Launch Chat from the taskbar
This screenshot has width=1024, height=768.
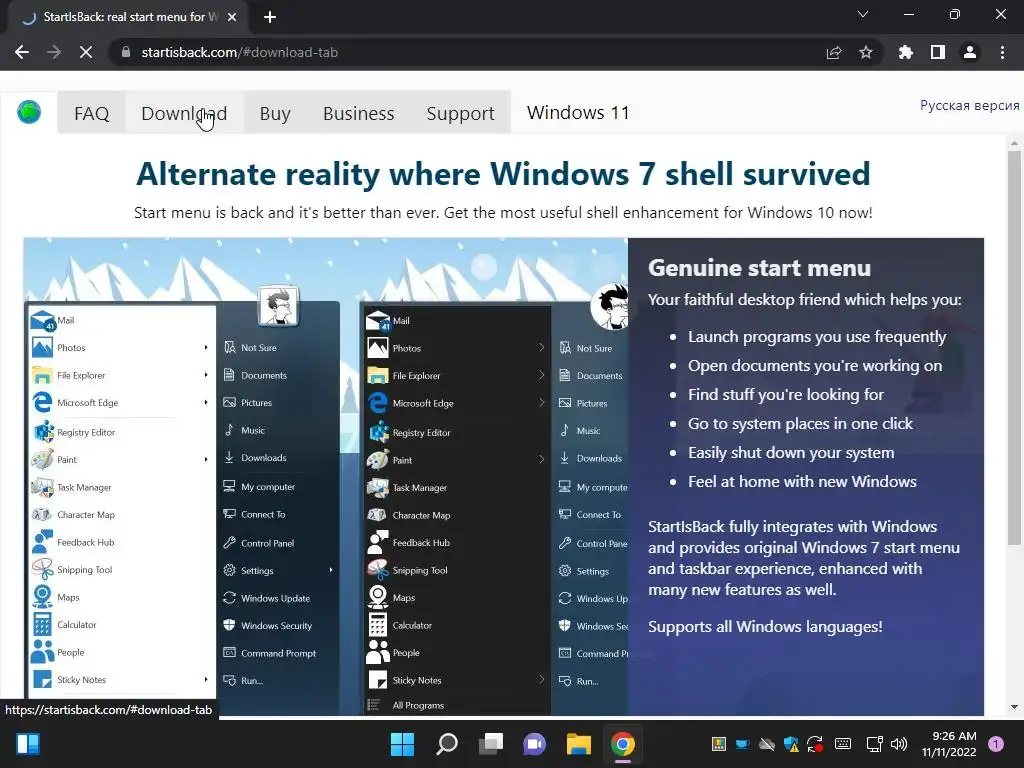(x=535, y=744)
